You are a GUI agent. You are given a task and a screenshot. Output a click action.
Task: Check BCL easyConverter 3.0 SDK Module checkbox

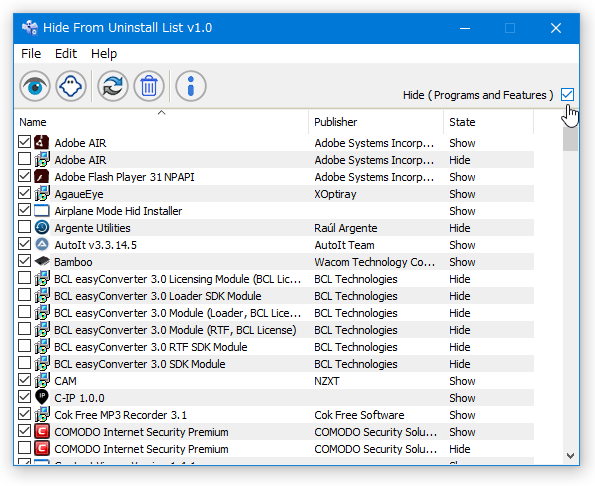tap(25, 363)
